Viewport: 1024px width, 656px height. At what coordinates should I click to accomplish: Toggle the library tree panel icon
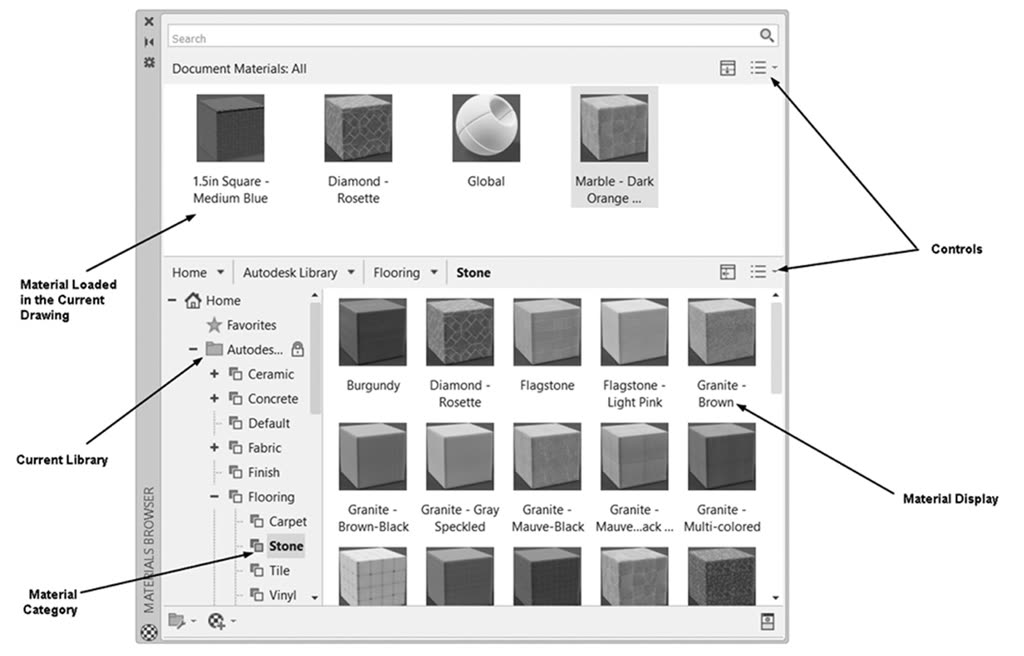point(728,272)
